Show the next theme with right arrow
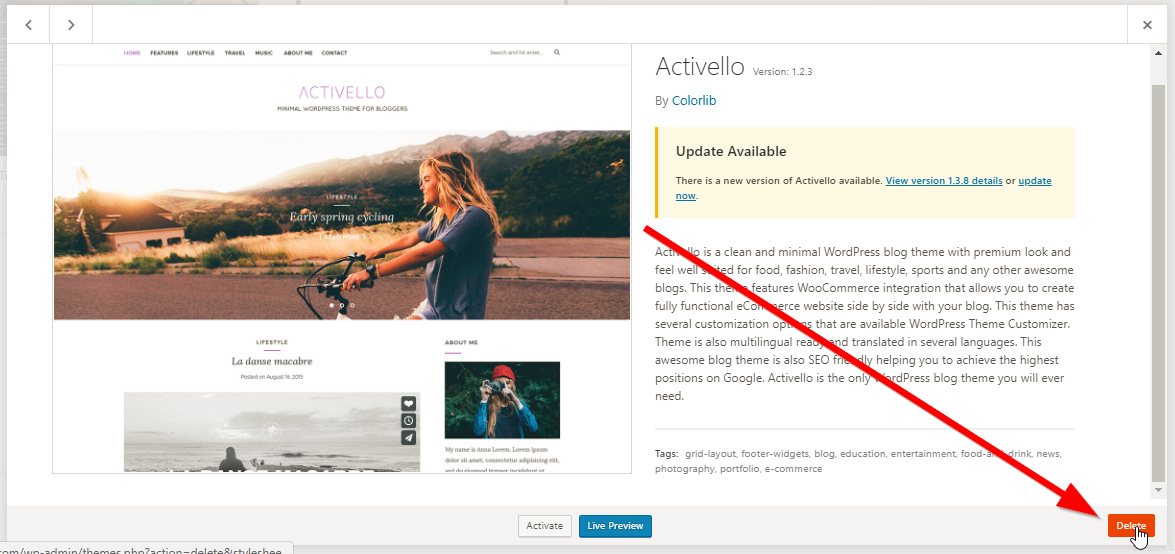This screenshot has width=1175, height=554. click(x=71, y=25)
